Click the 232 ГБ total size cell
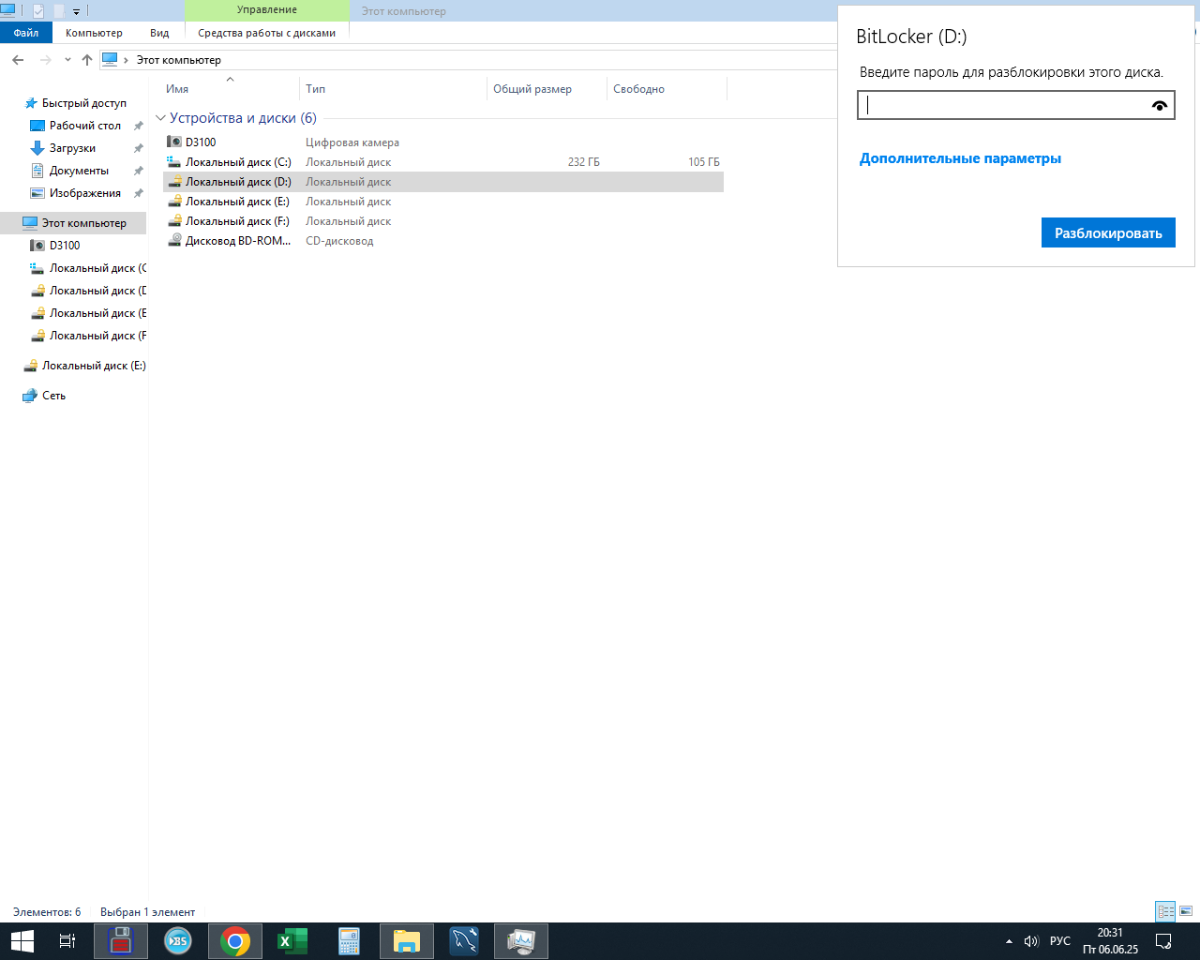Screen dimensions: 1200x960 tap(584, 162)
